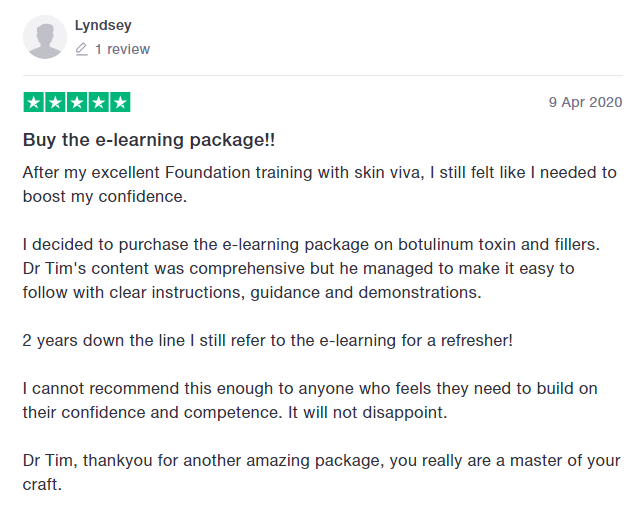The height and width of the screenshot is (507, 641).
Task: Click the line mentioning botulinum toxin and fillers
Action: coord(311,245)
